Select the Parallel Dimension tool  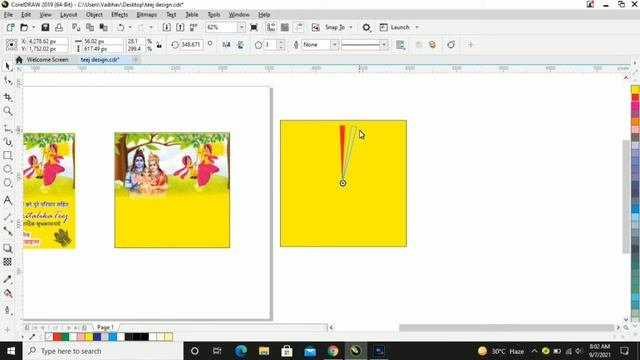point(7,217)
